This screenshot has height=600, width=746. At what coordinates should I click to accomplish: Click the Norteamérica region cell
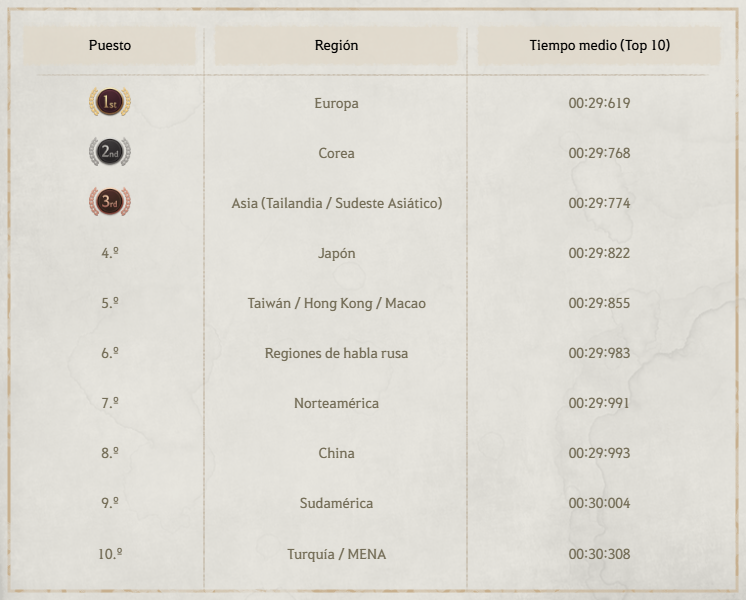(336, 403)
